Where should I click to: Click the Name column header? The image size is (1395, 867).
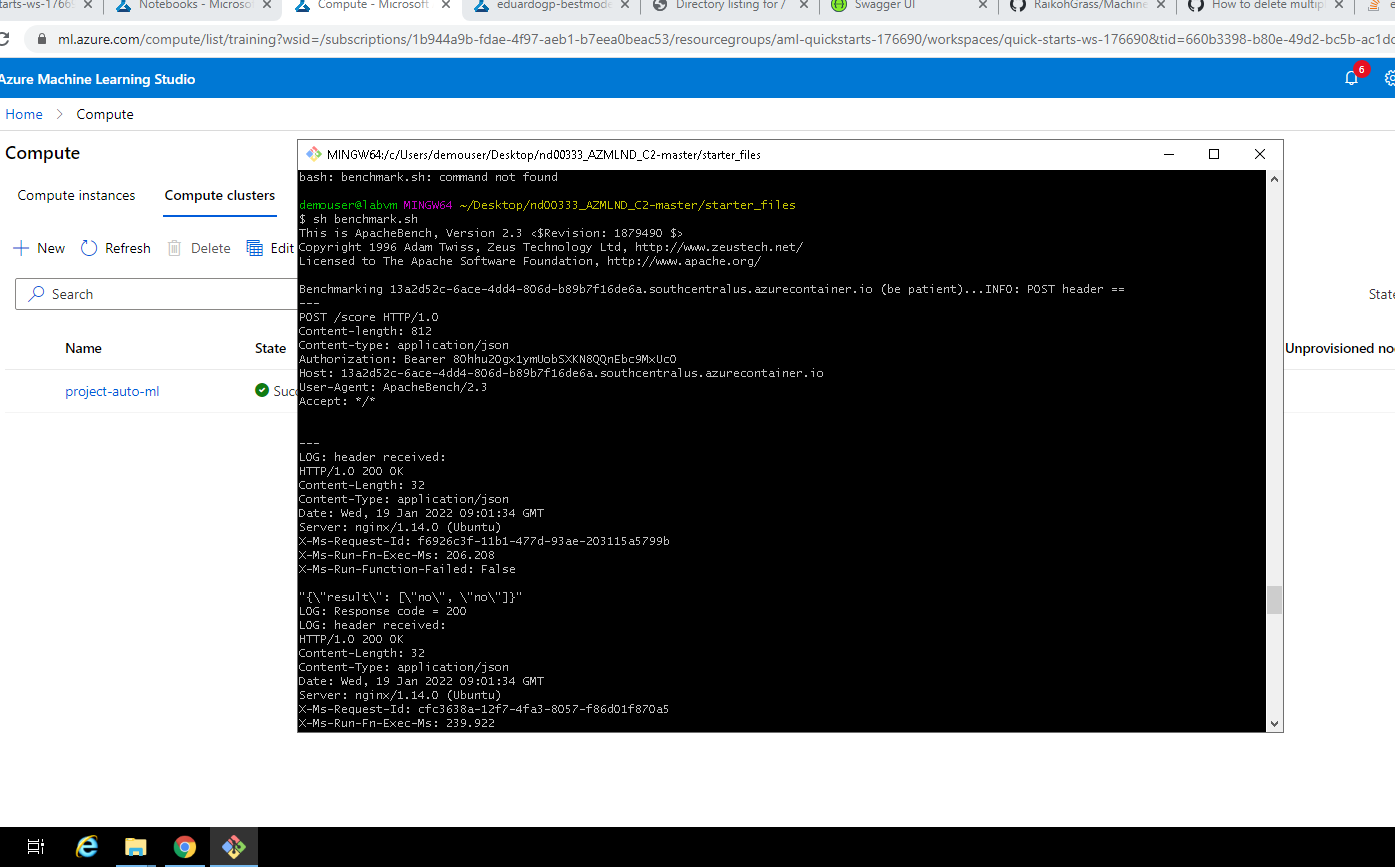83,348
